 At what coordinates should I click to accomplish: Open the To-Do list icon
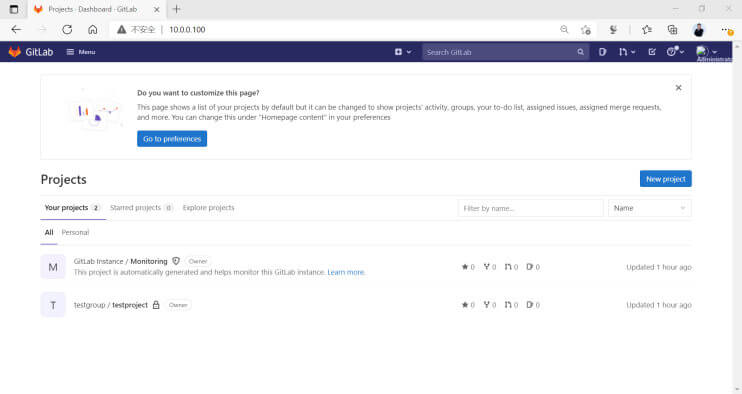tap(652, 52)
